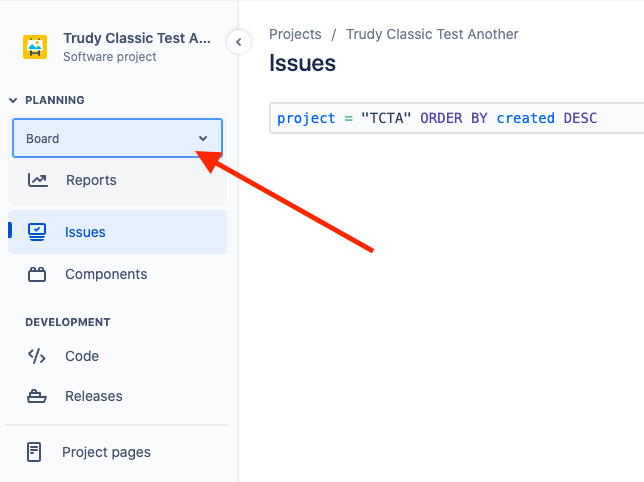Click the Project pages document icon
This screenshot has width=644, height=482.
(35, 452)
